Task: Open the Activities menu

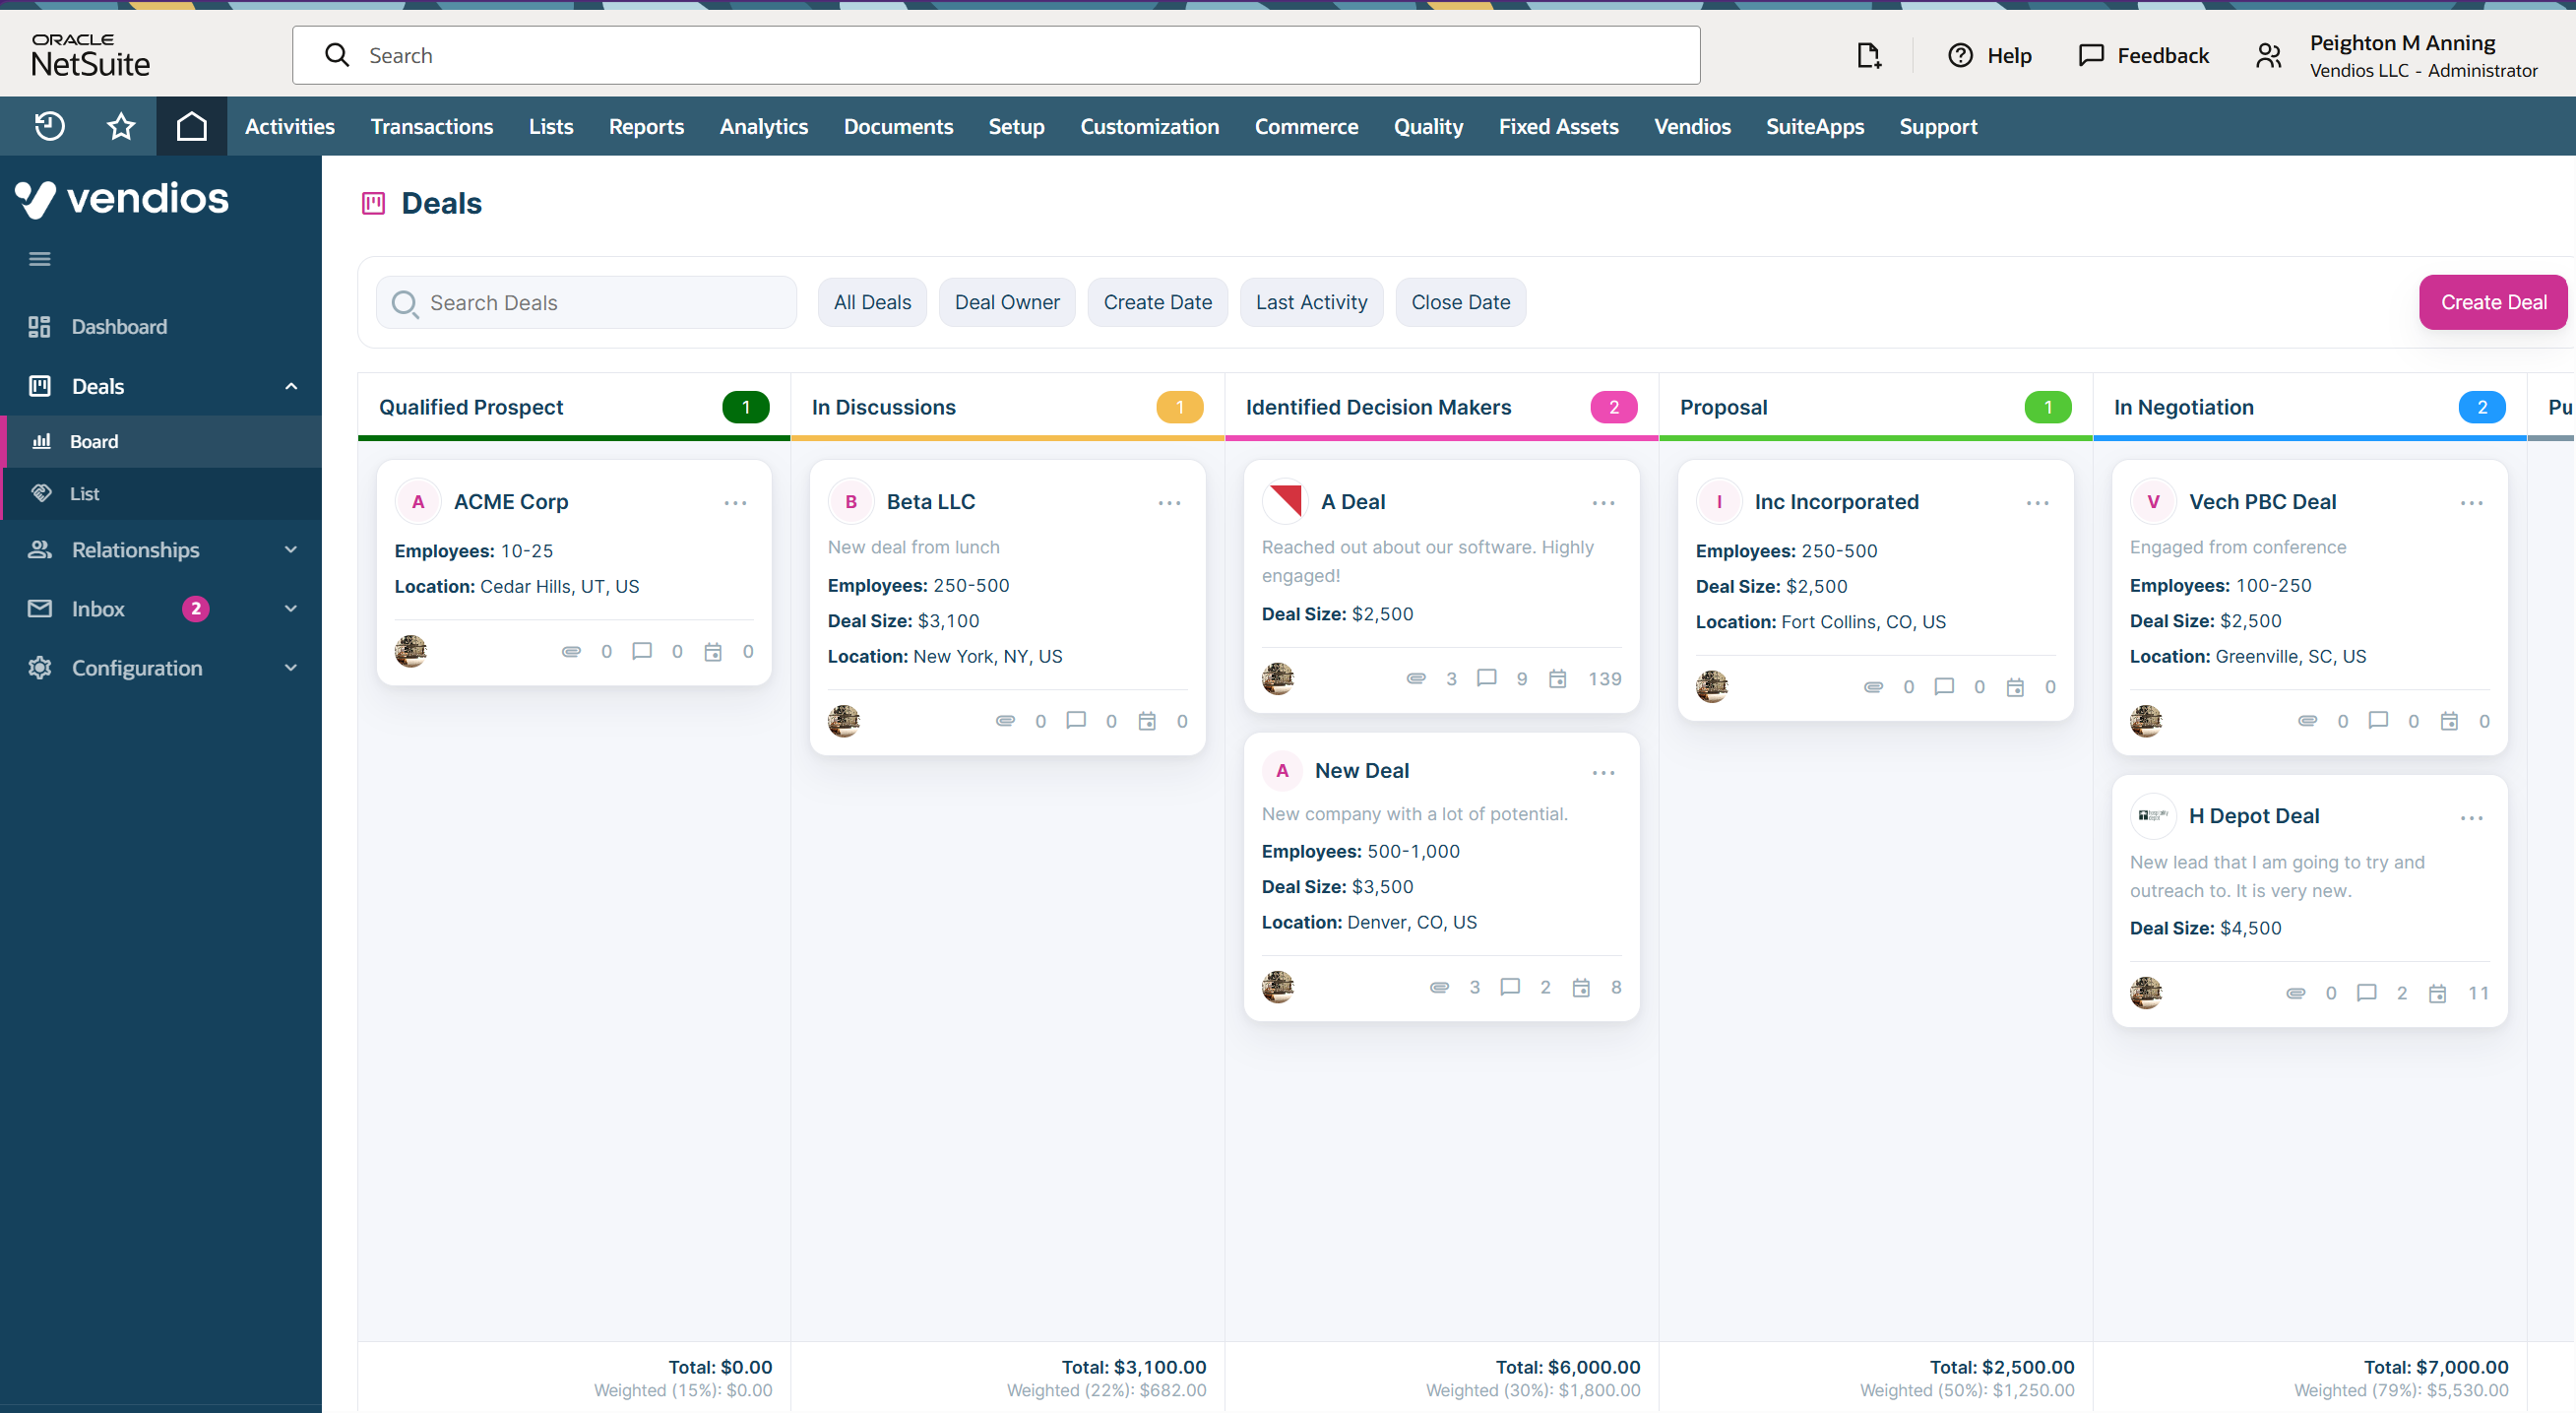Action: (290, 126)
